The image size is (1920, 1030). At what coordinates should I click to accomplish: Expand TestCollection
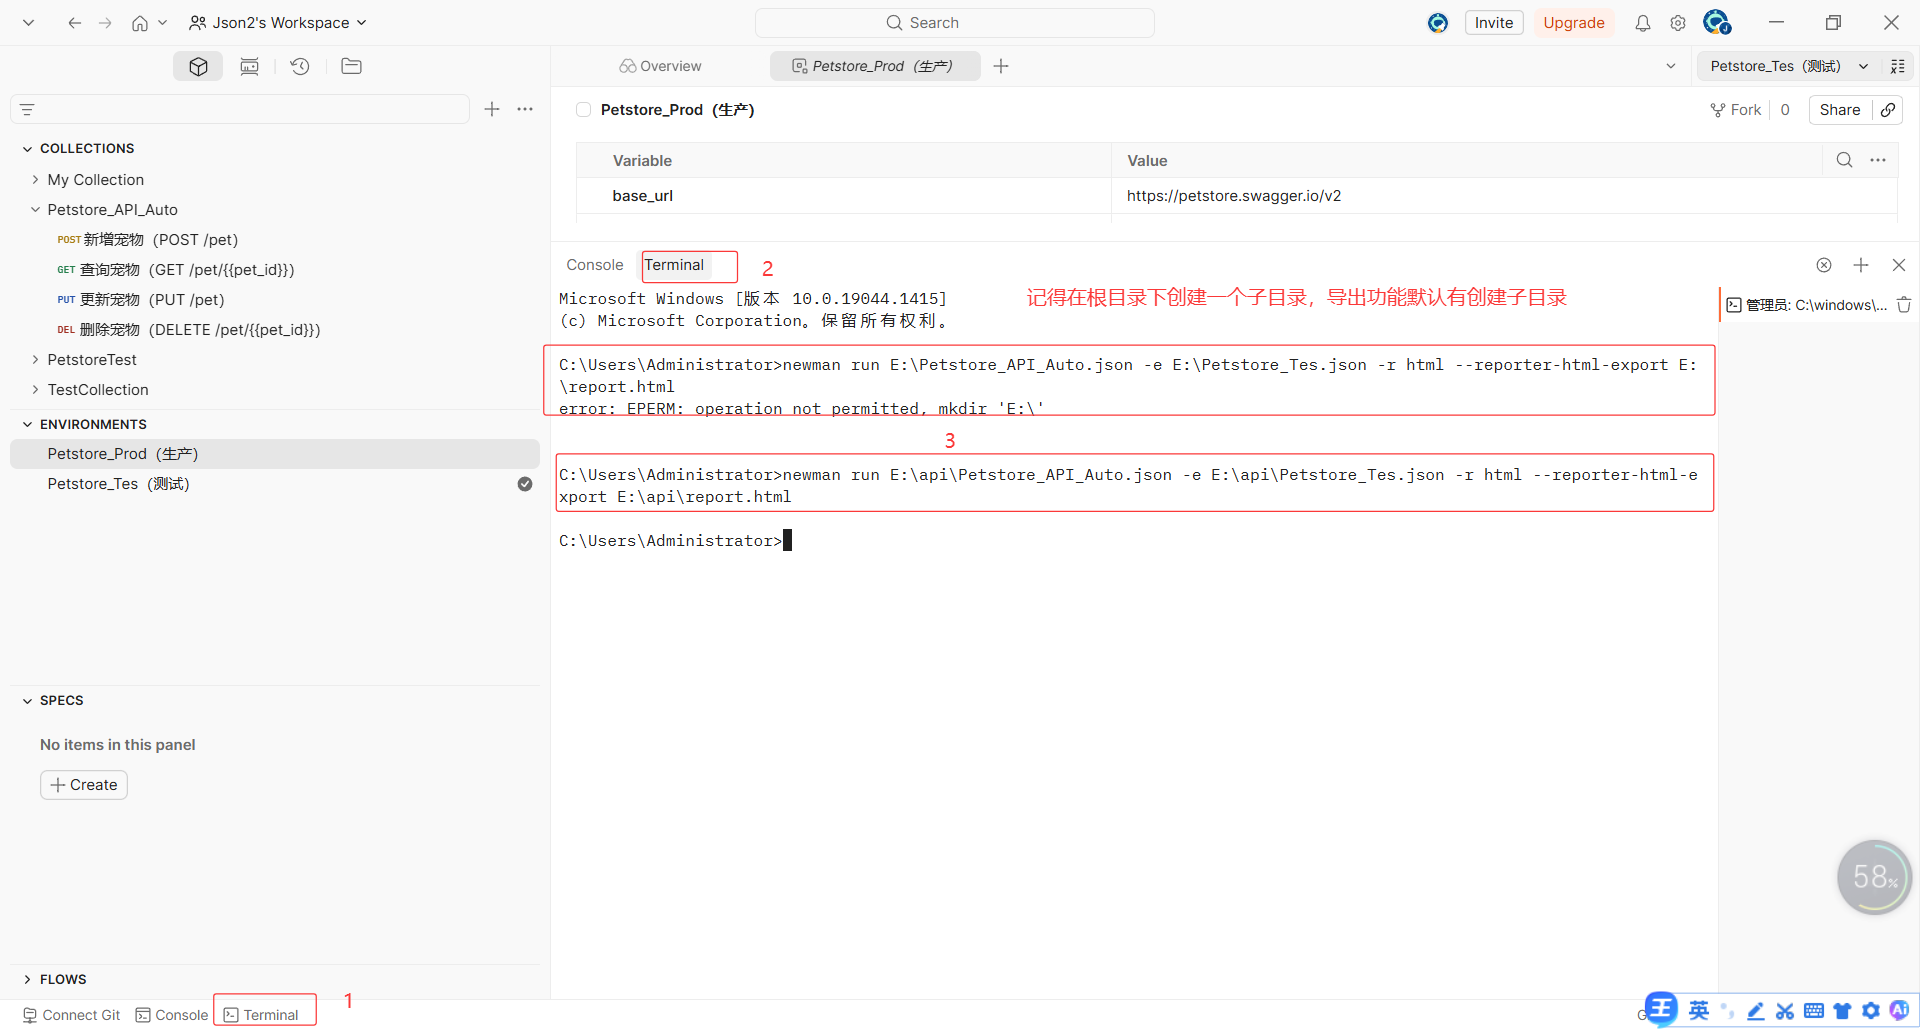(x=36, y=390)
